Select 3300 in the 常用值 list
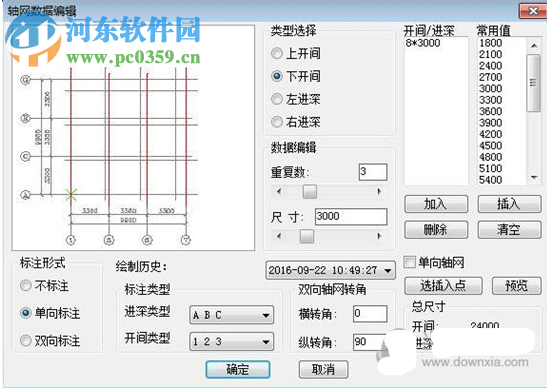This screenshot has height=388, width=547. [x=490, y=100]
